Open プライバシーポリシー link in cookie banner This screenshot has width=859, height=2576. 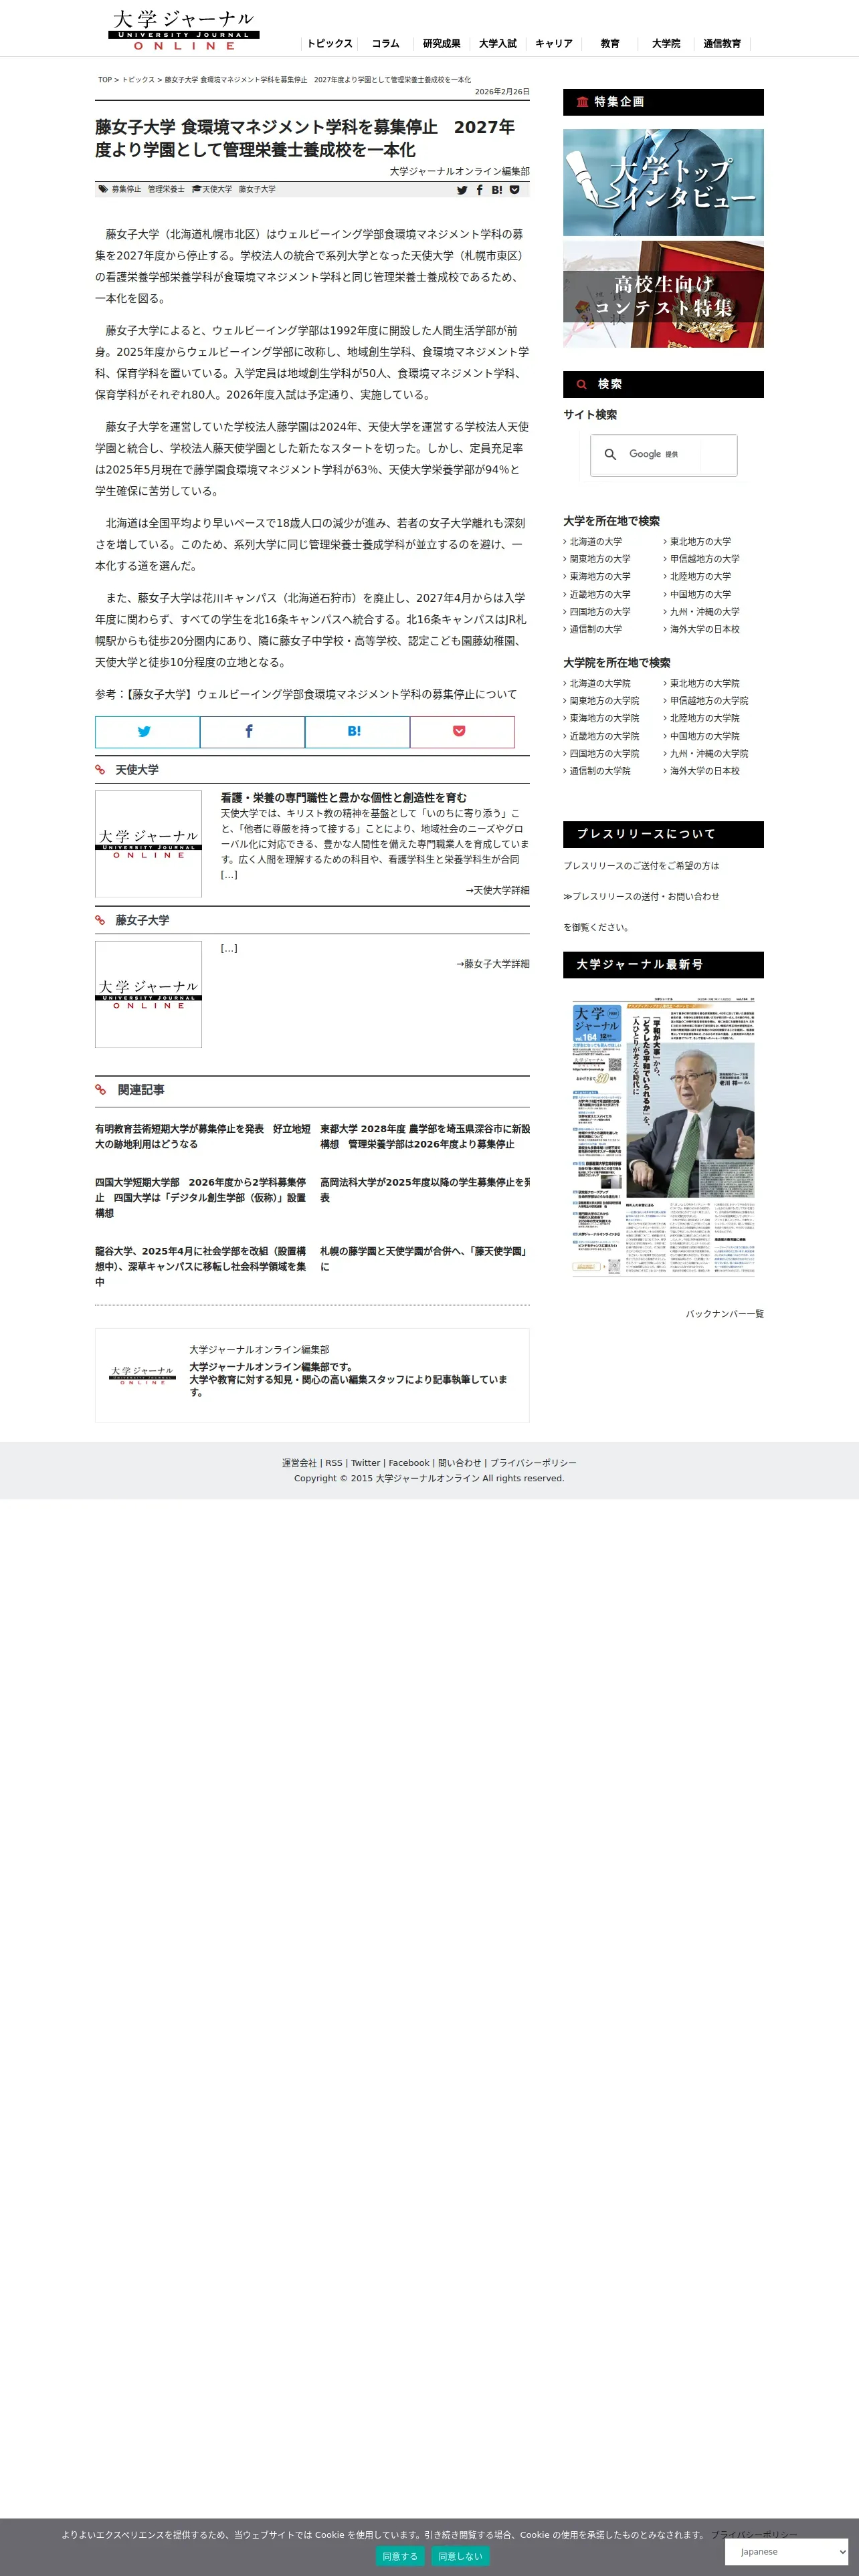pos(754,2535)
